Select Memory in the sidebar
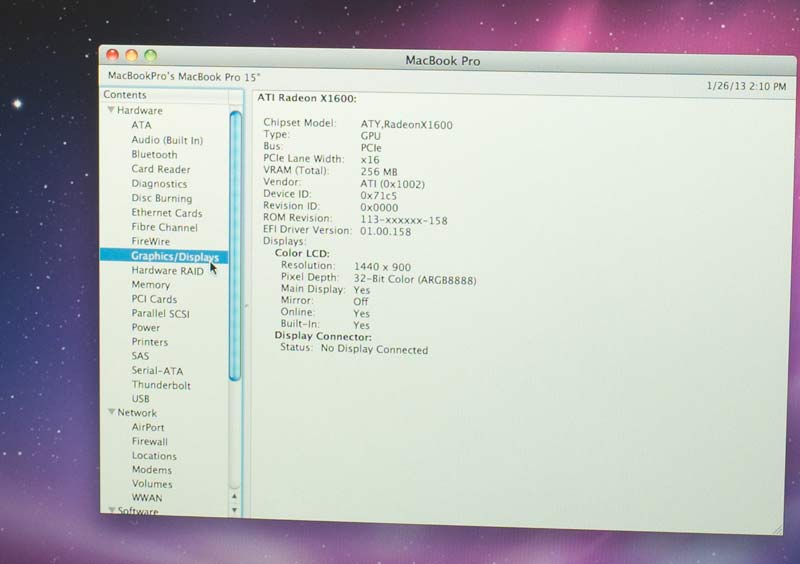The height and width of the screenshot is (564, 800). tap(151, 285)
